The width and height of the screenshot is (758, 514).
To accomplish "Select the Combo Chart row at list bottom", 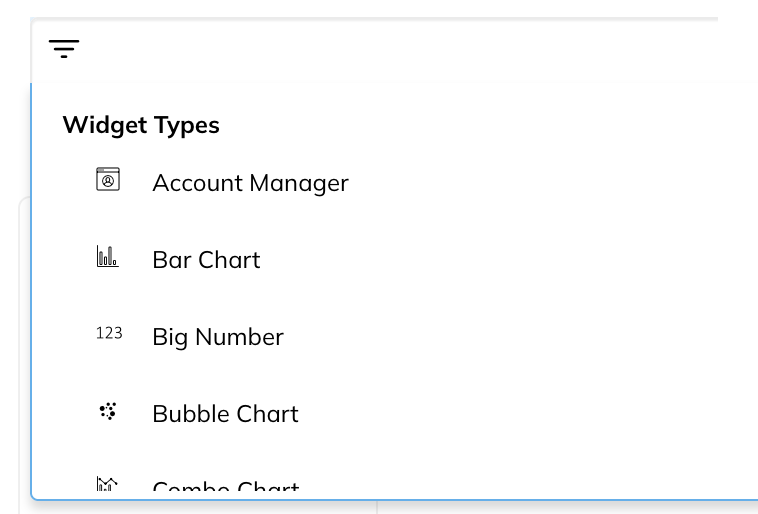I will tap(394, 482).
